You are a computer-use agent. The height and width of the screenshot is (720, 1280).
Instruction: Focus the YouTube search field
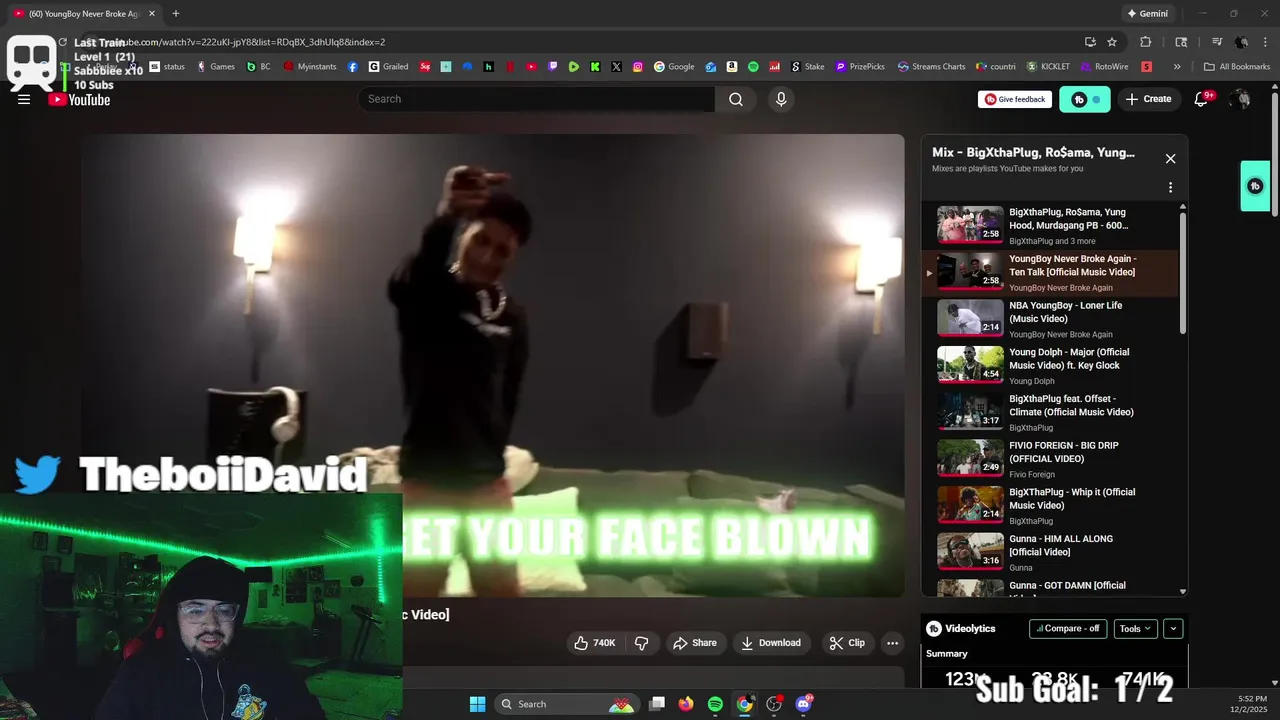pyautogui.click(x=536, y=99)
